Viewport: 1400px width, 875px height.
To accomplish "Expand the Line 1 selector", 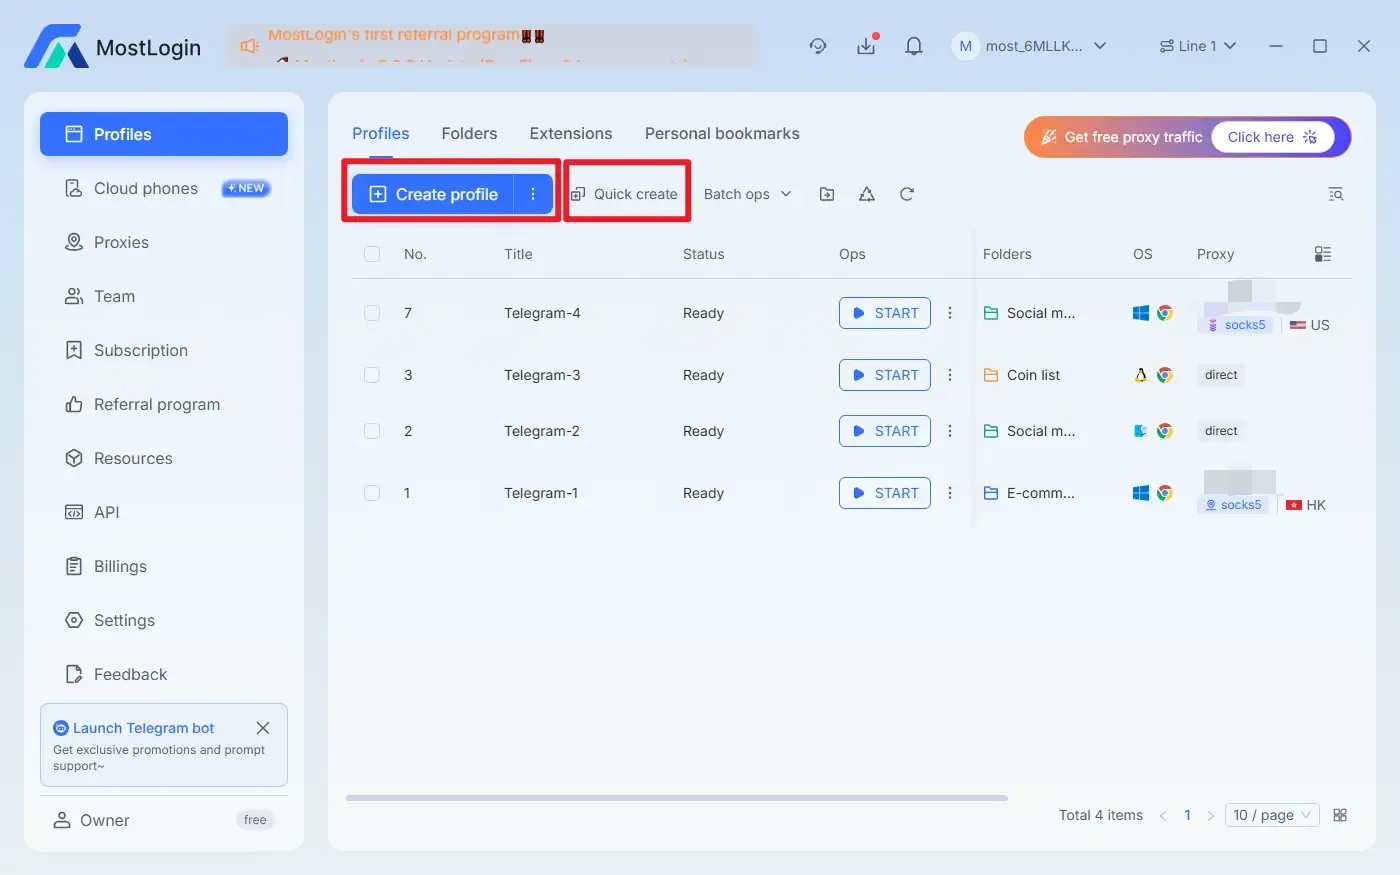I will 1198,46.
